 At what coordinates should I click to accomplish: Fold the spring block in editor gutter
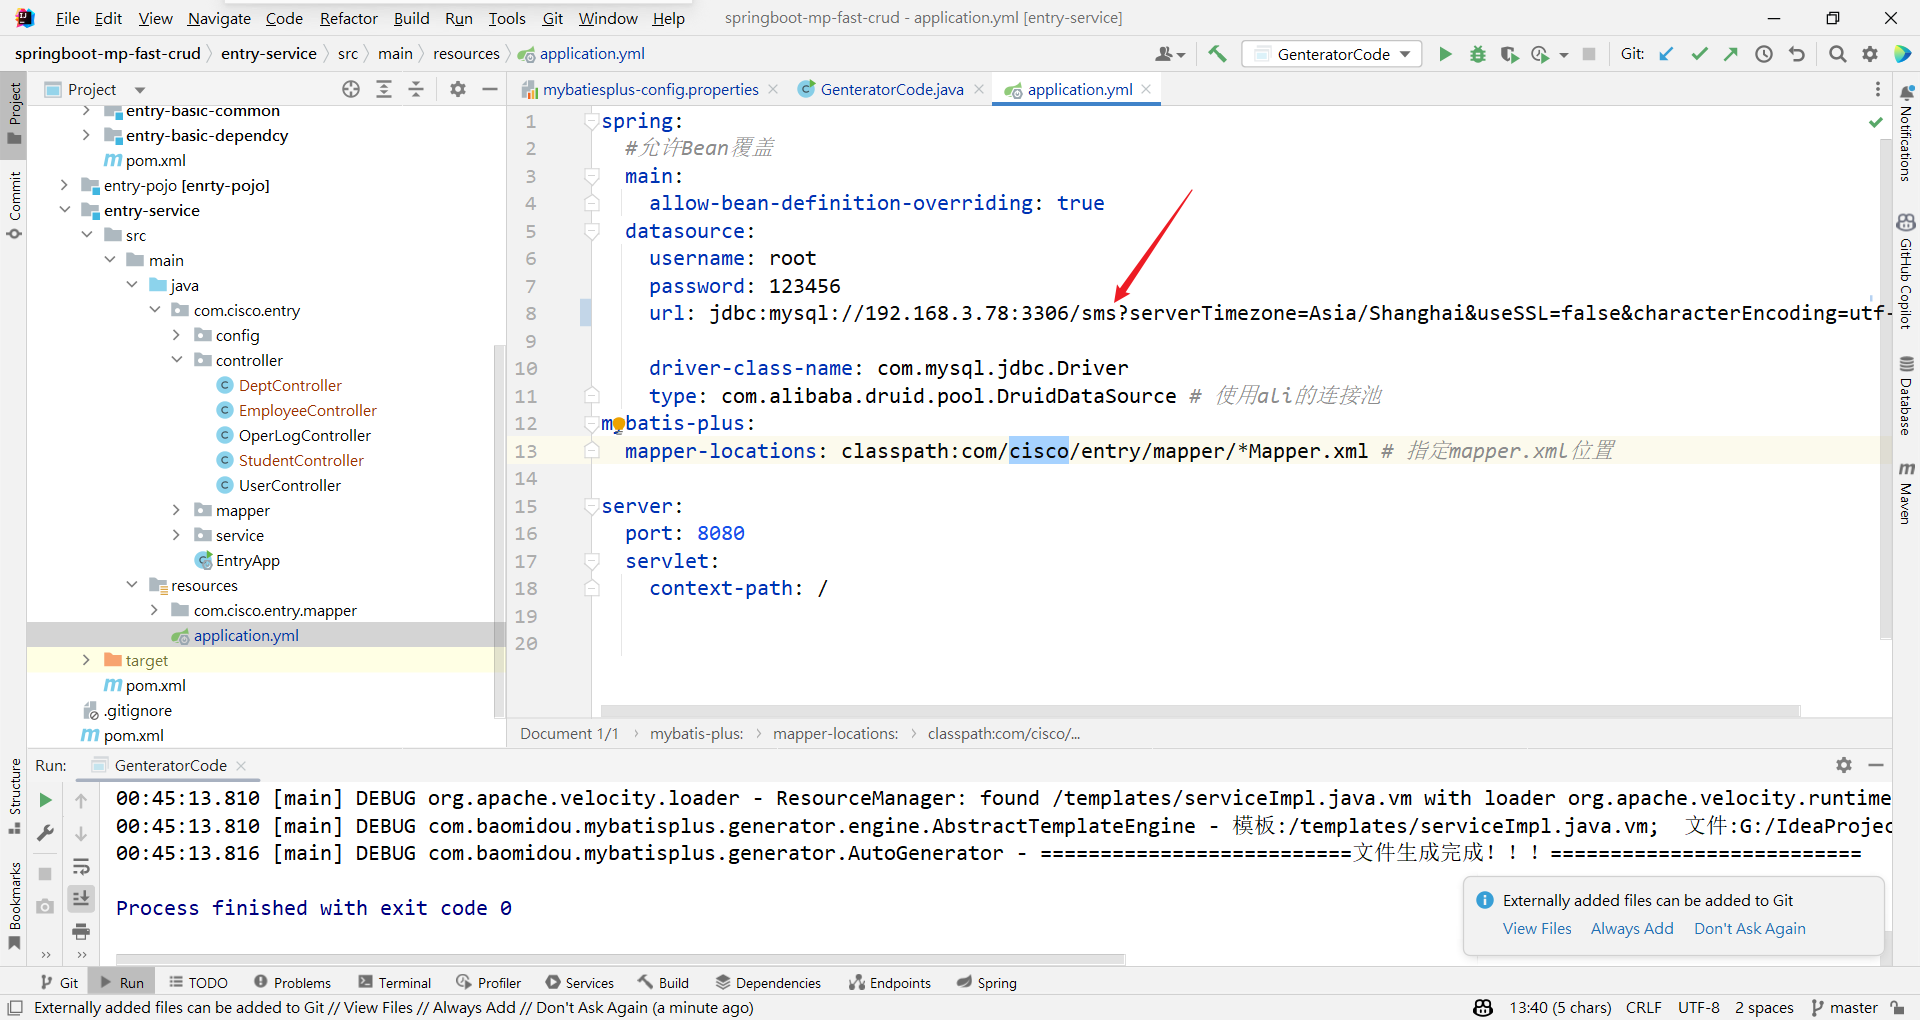591,121
